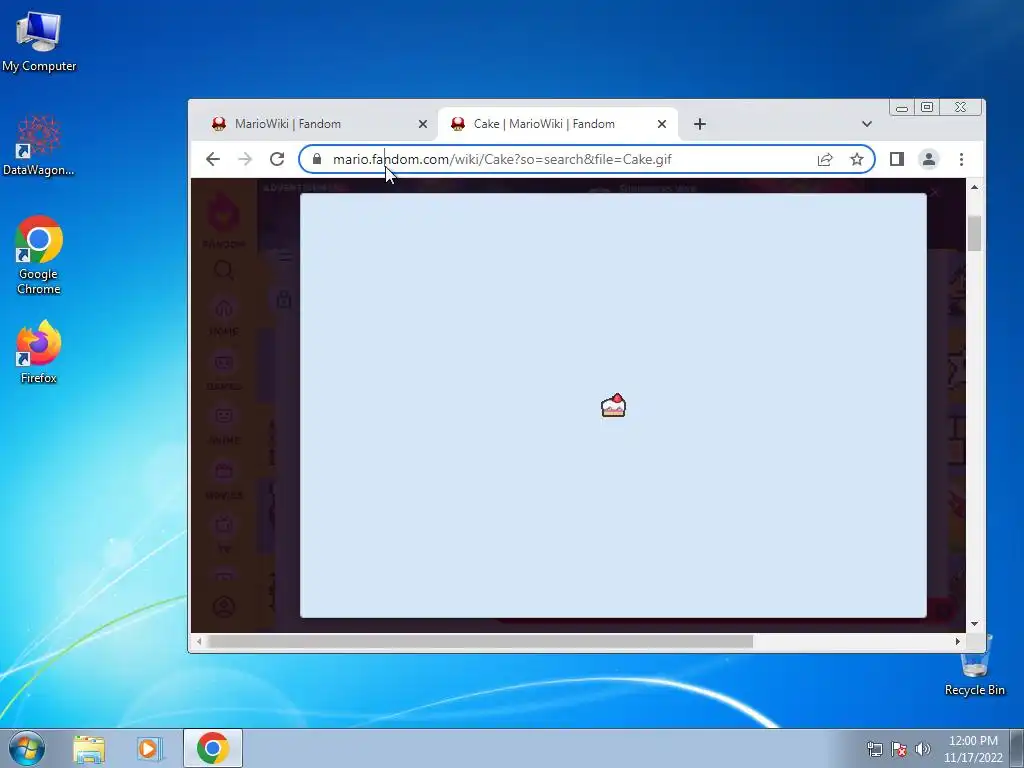Screen dimensions: 1024x768
Task: Open the Chrome three-dot menu
Action: (961, 159)
